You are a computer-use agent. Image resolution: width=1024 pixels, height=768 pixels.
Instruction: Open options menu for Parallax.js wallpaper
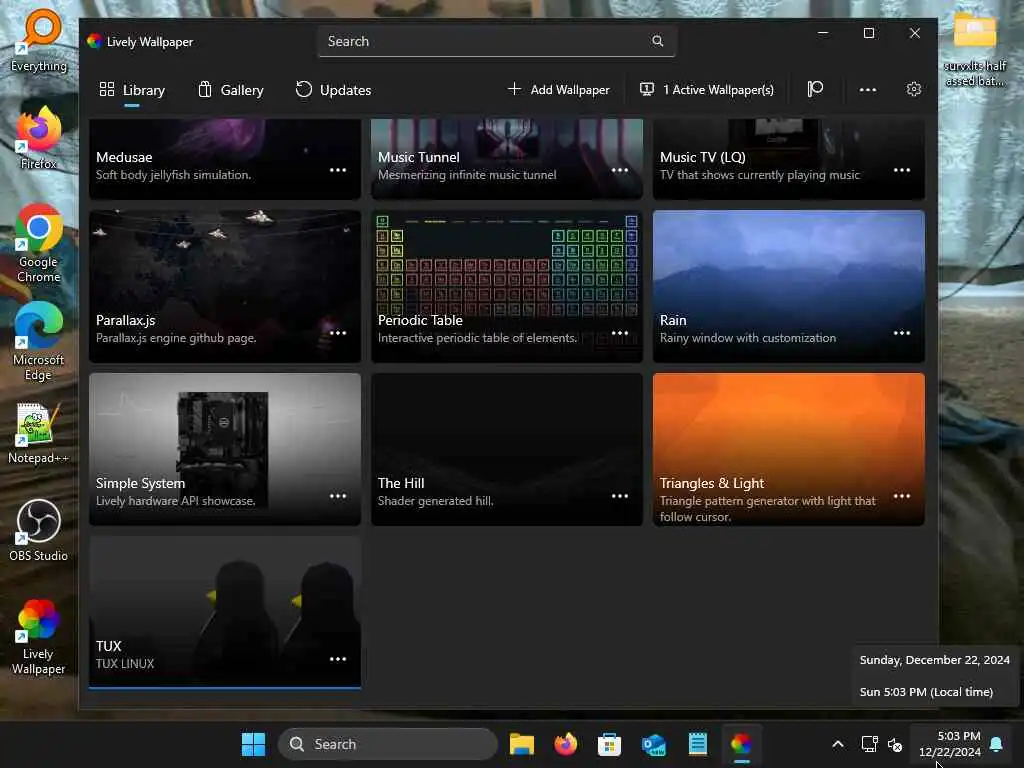click(x=338, y=333)
